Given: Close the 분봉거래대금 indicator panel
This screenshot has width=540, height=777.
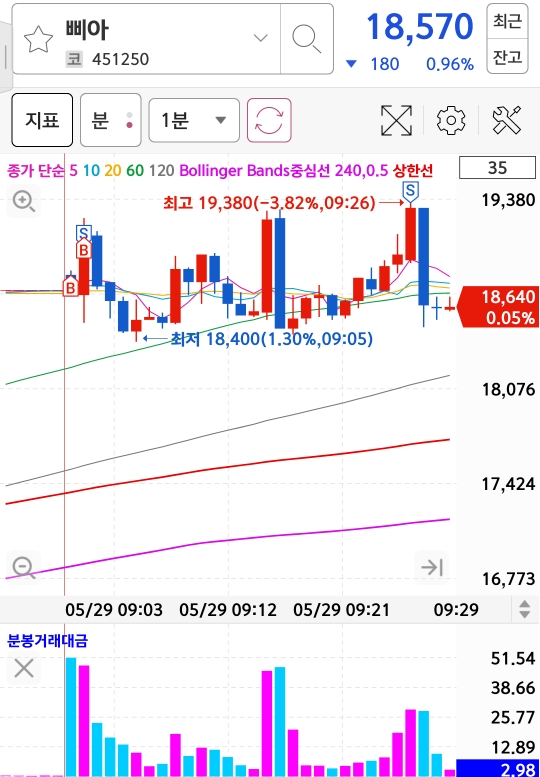Looking at the screenshot, I should (x=24, y=668).
